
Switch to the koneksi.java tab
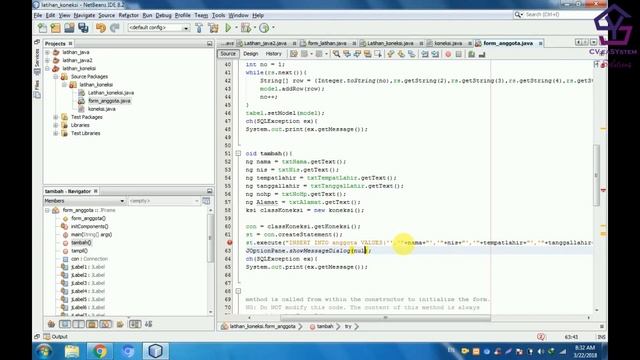pyautogui.click(x=448, y=43)
